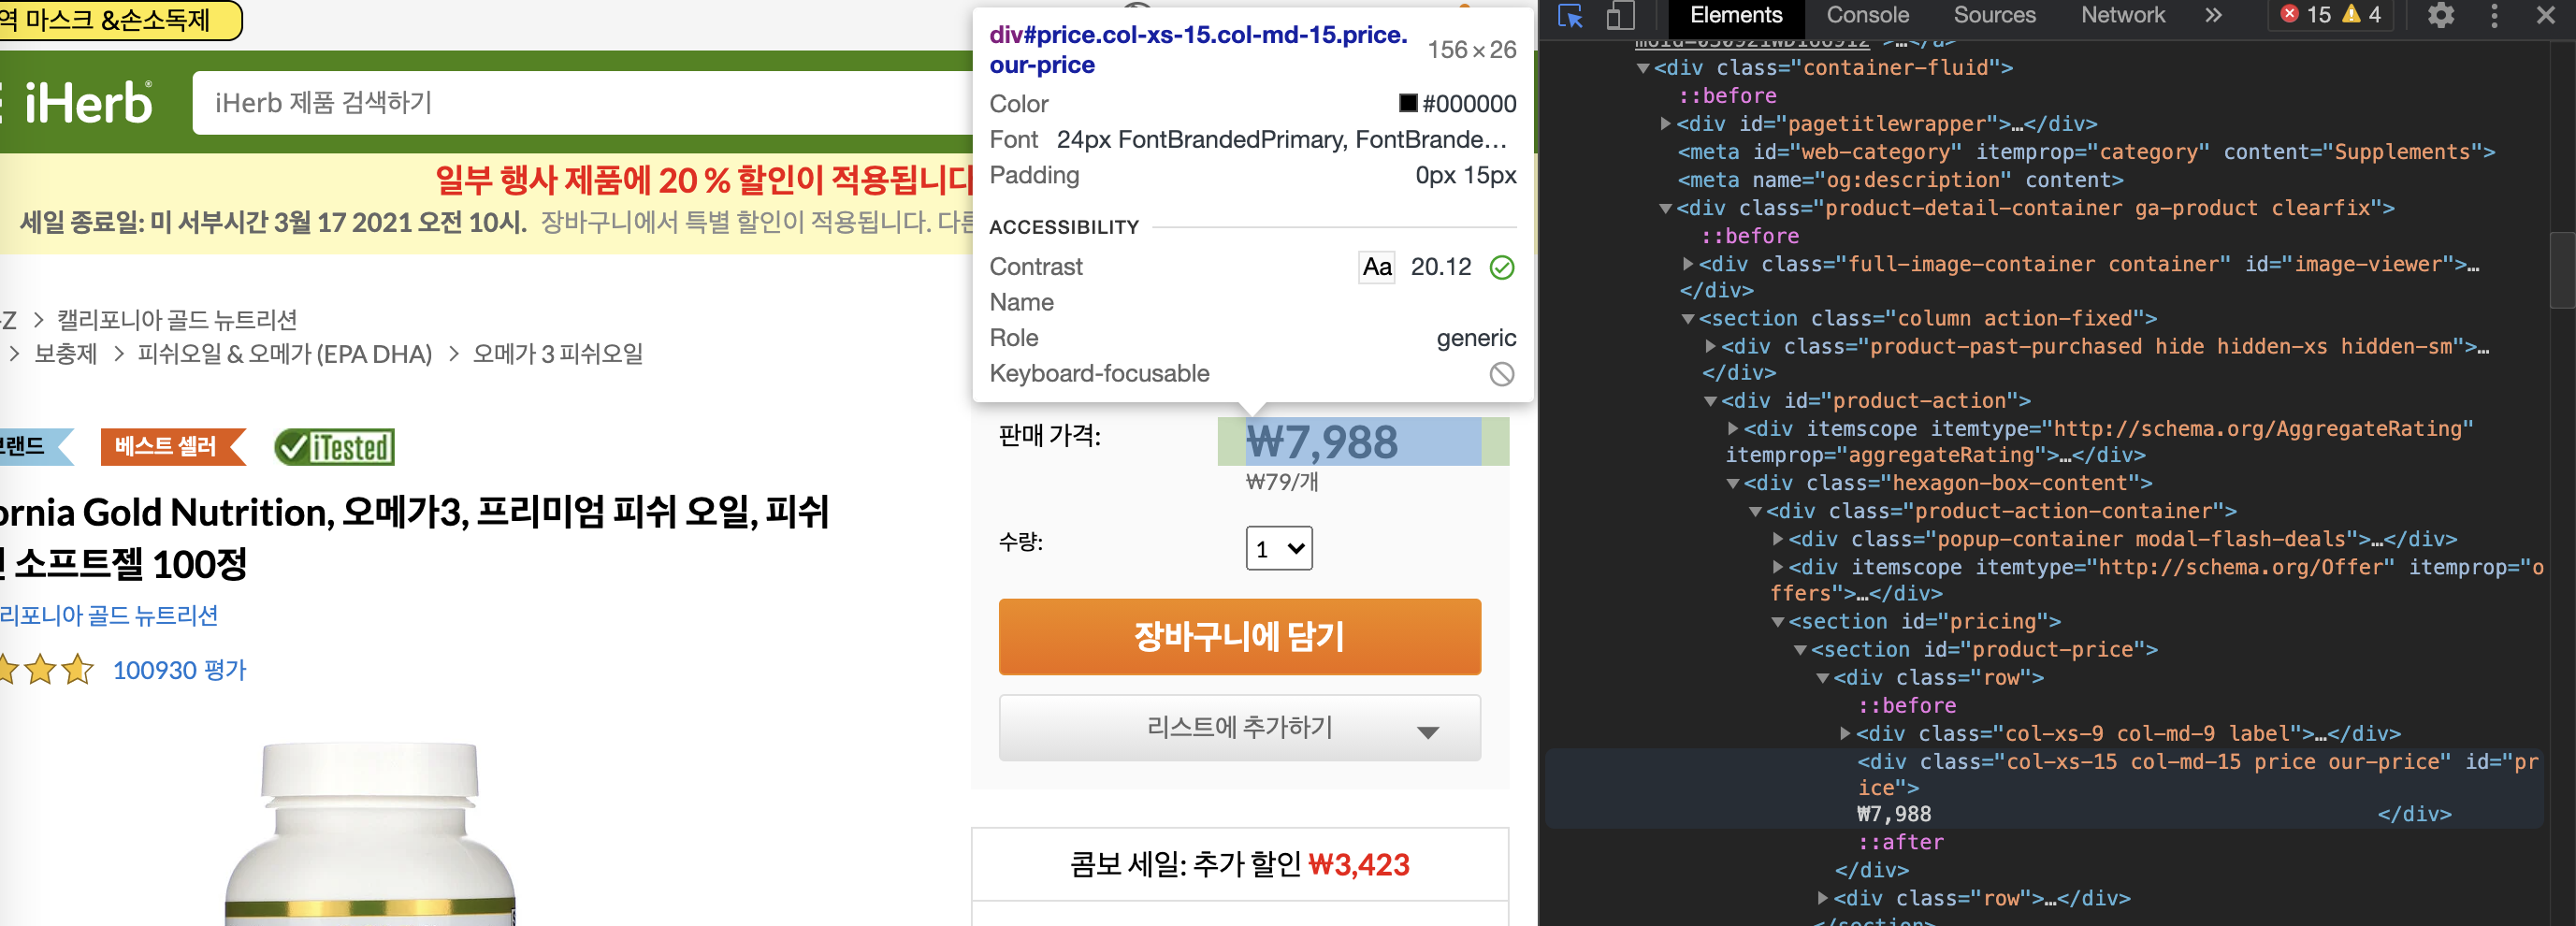Select the highlighted our-price div element

point(2044,788)
